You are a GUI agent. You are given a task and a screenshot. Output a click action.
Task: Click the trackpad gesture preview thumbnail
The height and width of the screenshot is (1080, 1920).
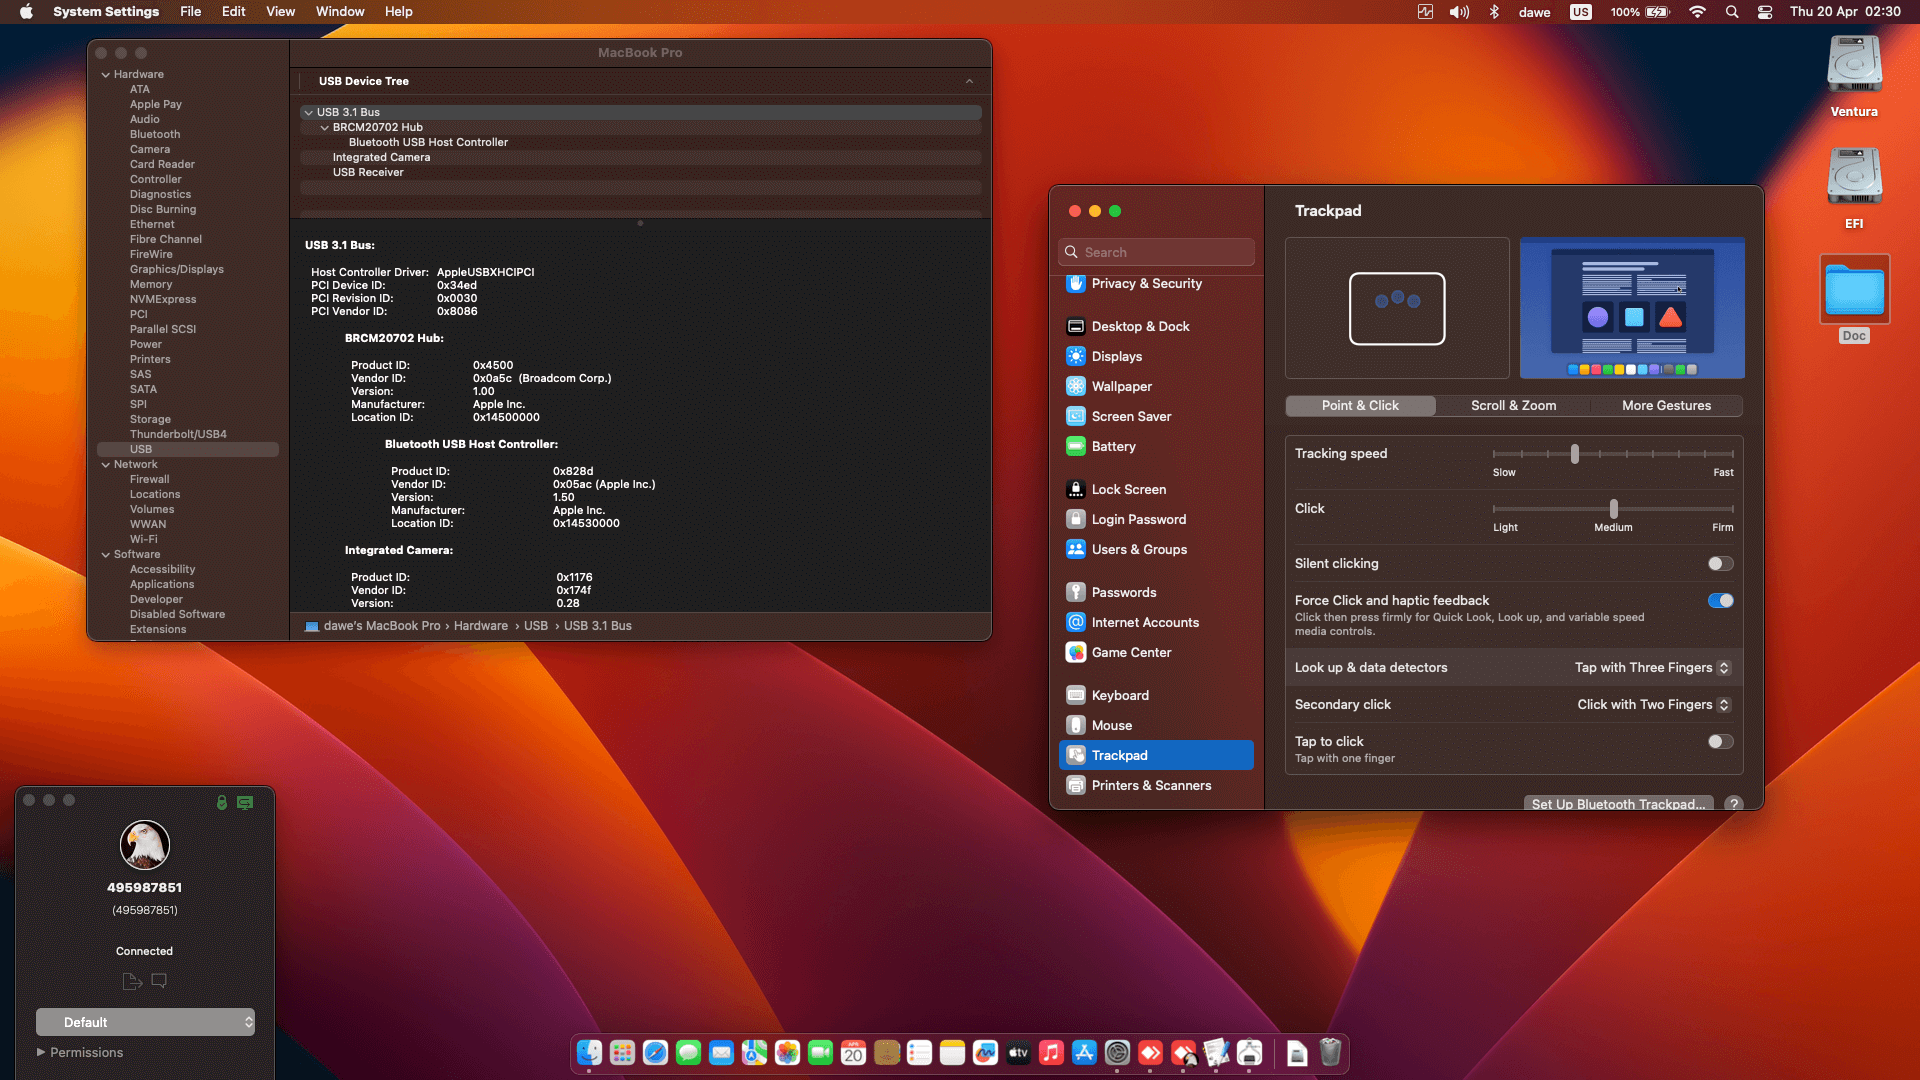tap(1397, 308)
